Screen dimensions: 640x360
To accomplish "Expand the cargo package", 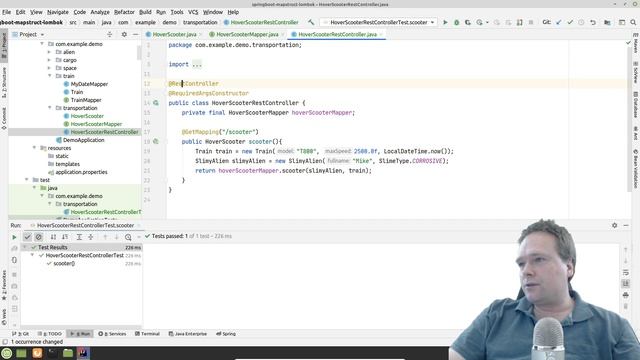I will pyautogui.click(x=50, y=60).
